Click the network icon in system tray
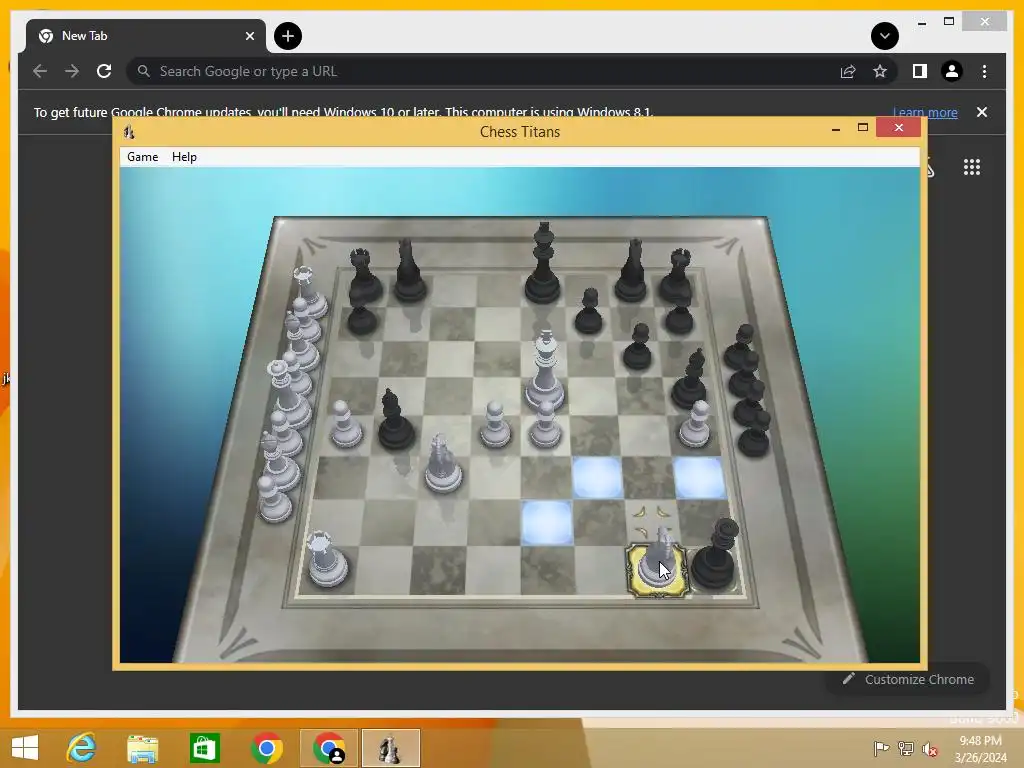 pyautogui.click(x=906, y=748)
